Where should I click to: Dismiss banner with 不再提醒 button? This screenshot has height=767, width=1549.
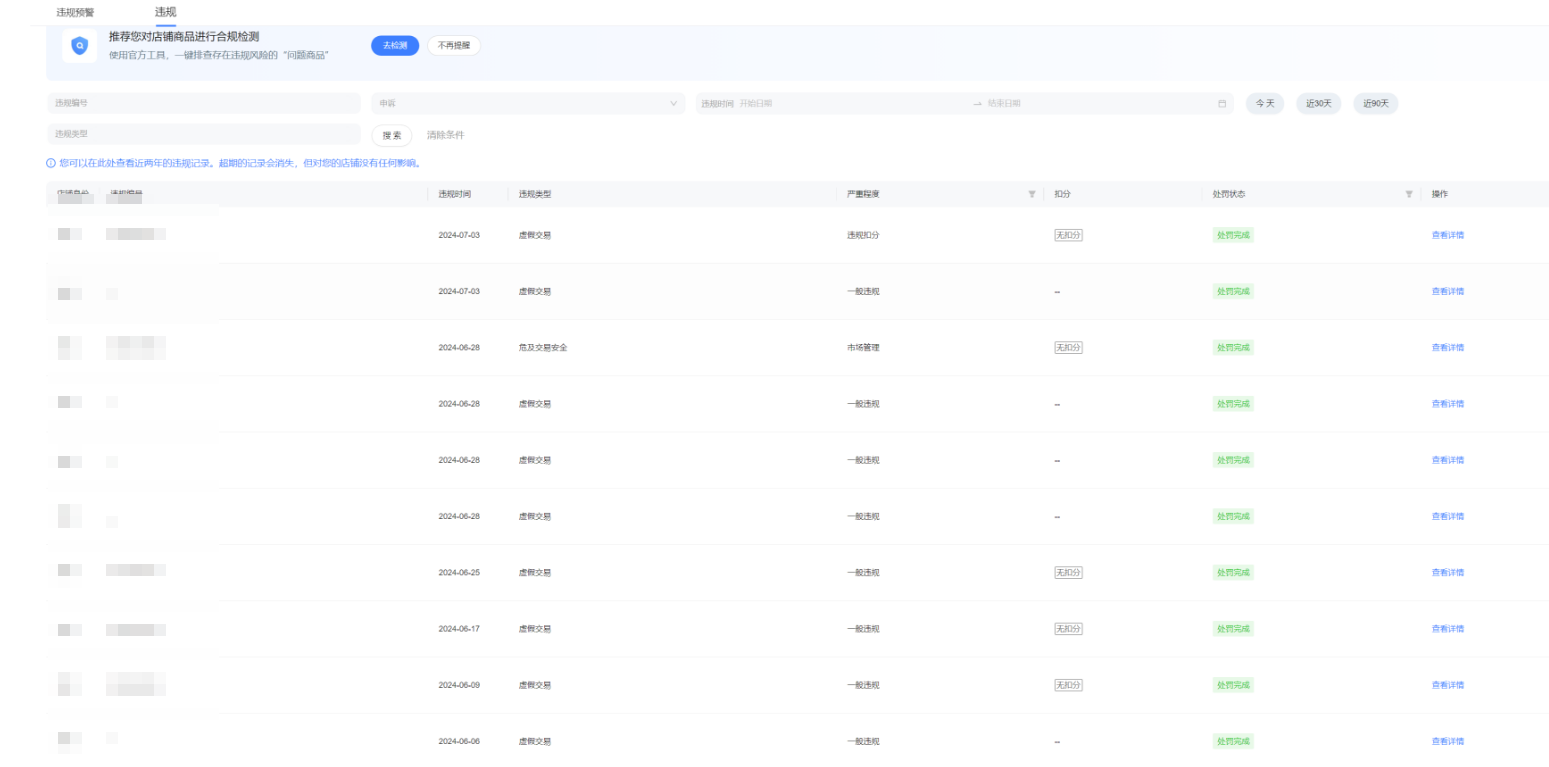[x=453, y=46]
